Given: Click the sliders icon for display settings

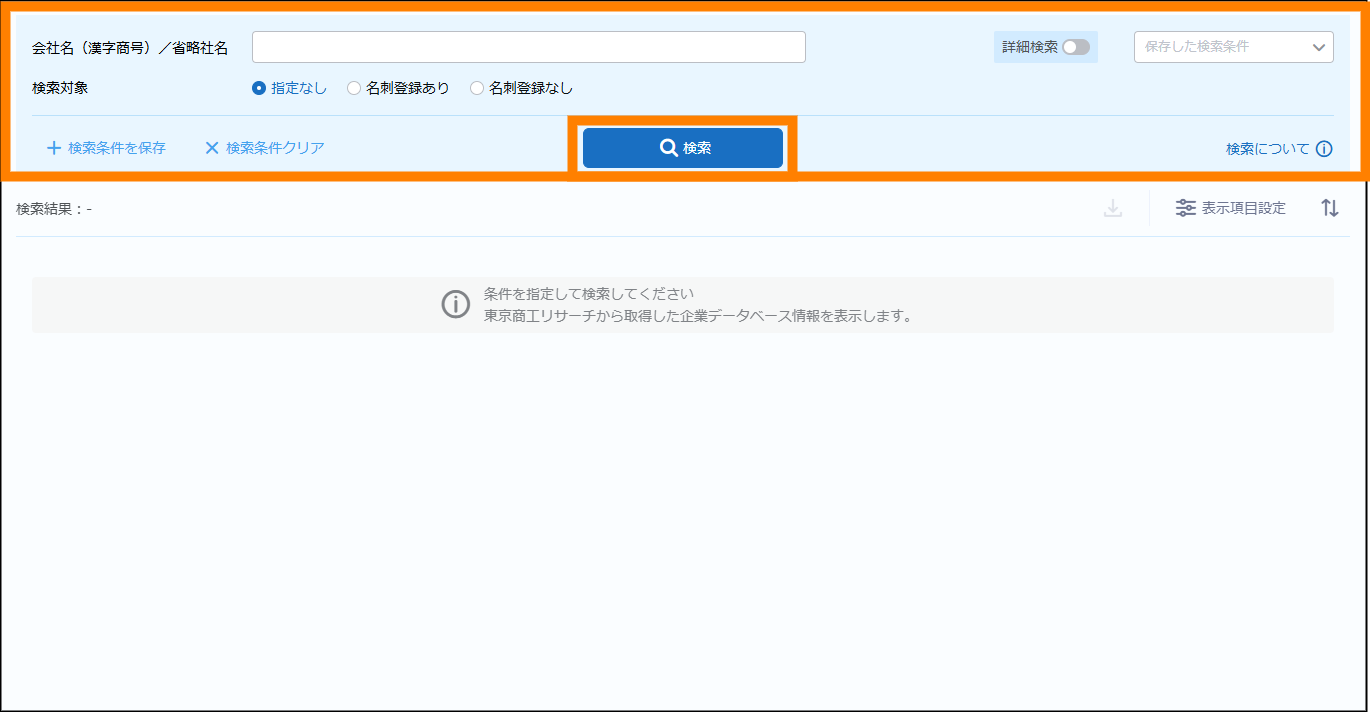Looking at the screenshot, I should (x=1185, y=208).
